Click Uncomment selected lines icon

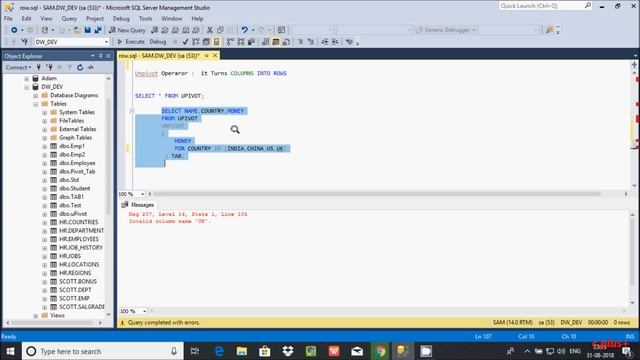(311, 42)
